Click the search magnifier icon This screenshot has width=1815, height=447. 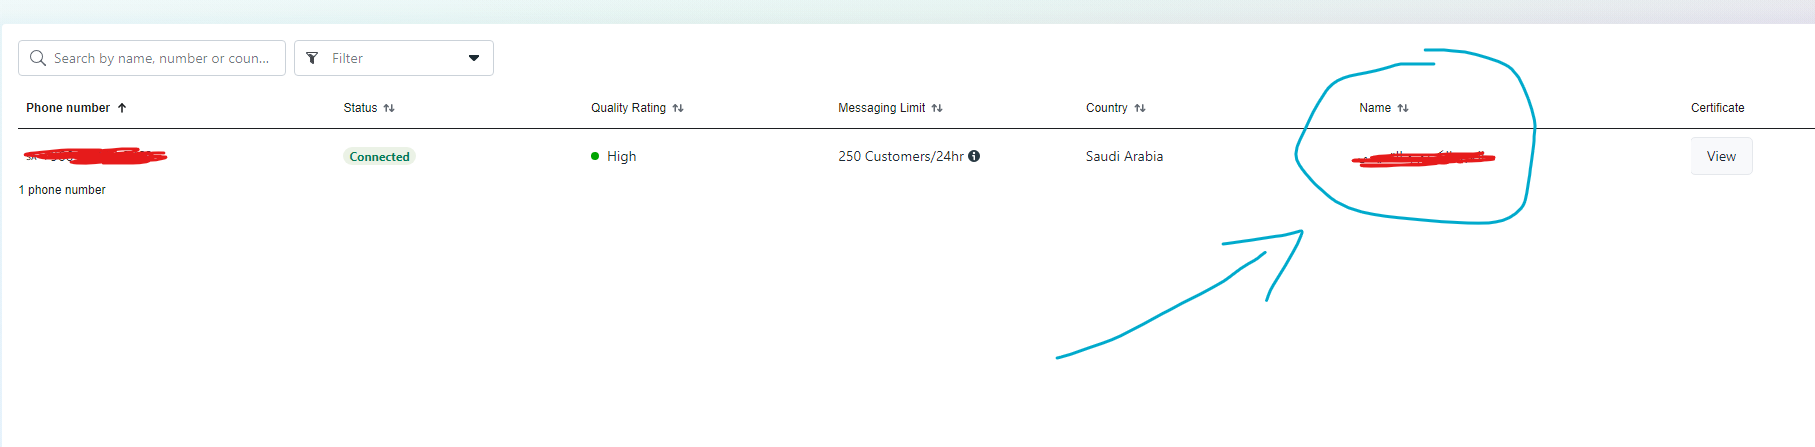coord(38,58)
